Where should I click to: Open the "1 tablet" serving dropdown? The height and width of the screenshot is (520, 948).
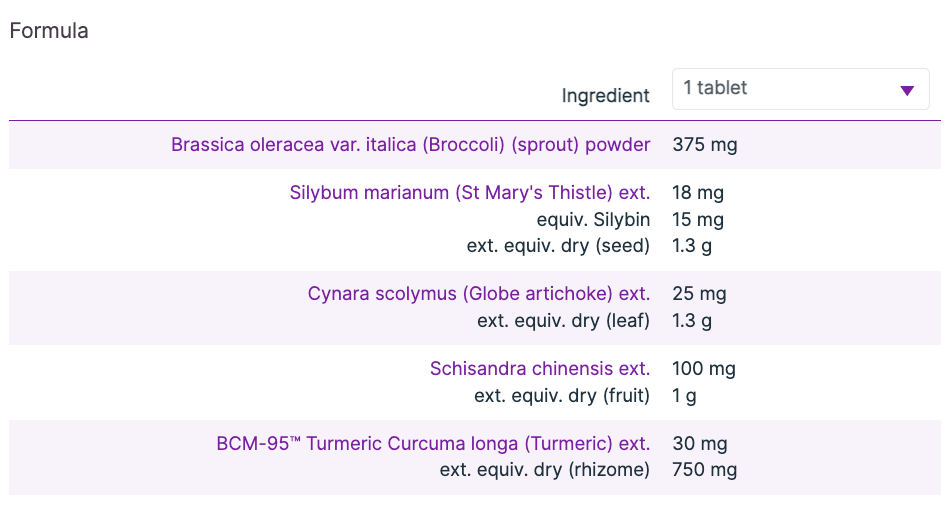point(799,89)
